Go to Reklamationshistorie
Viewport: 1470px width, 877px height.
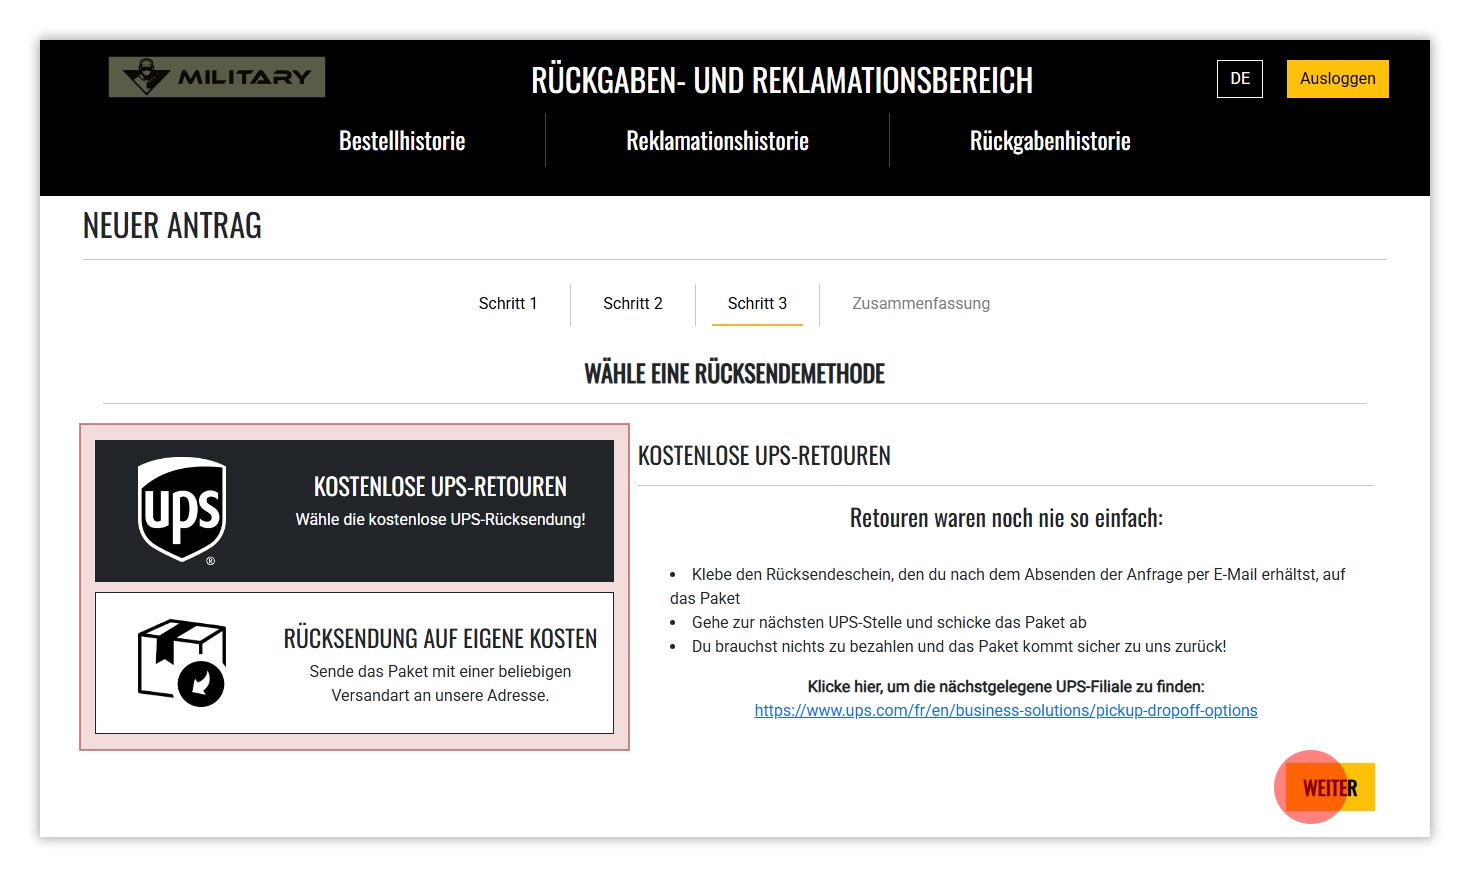tap(717, 141)
